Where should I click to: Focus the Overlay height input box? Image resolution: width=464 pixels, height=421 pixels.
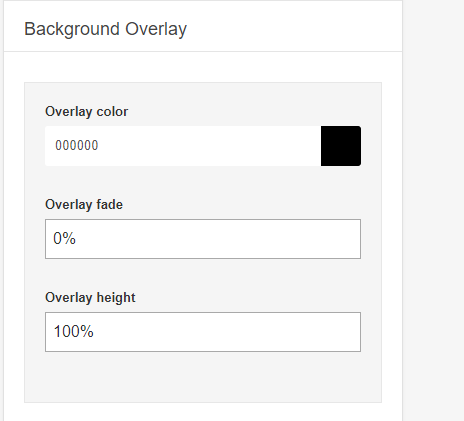tap(203, 332)
